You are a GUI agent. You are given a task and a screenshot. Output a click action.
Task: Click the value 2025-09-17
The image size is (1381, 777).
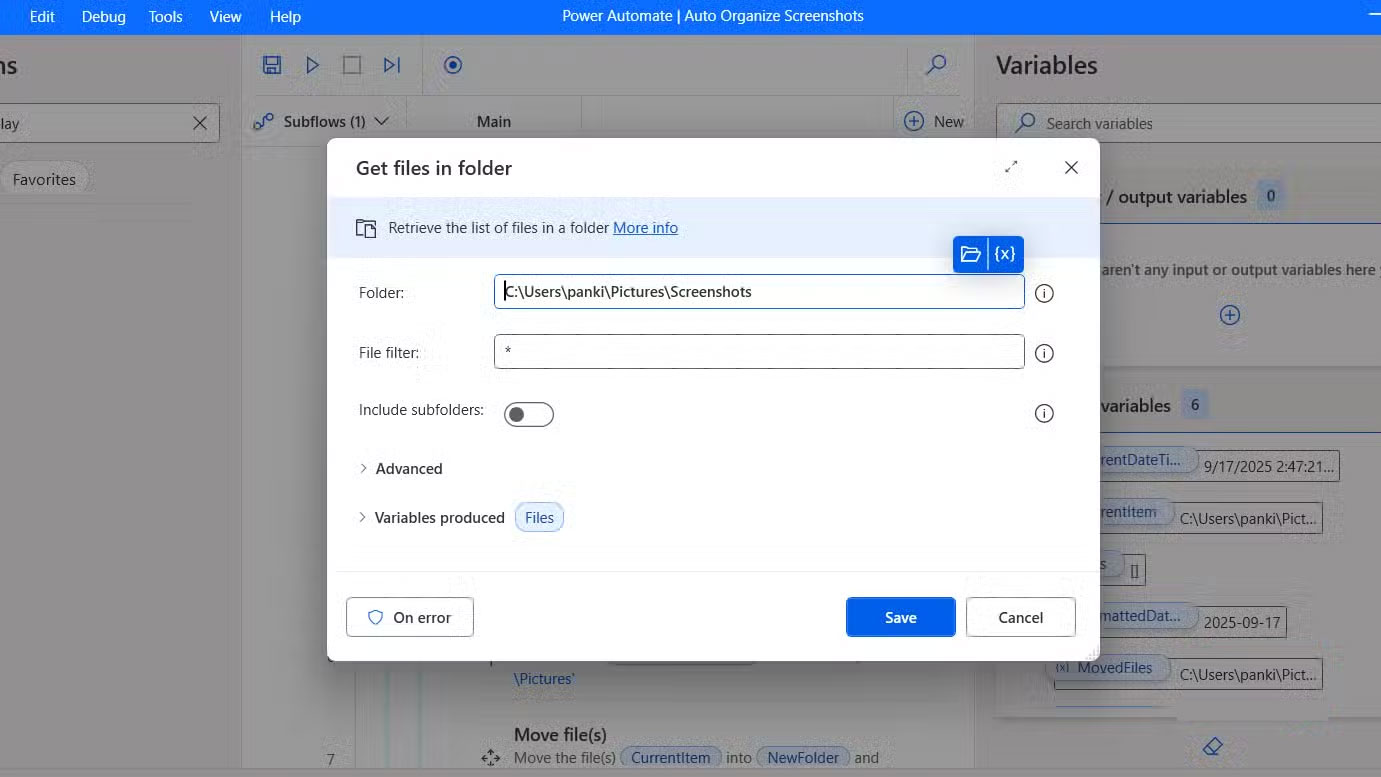tap(1242, 621)
